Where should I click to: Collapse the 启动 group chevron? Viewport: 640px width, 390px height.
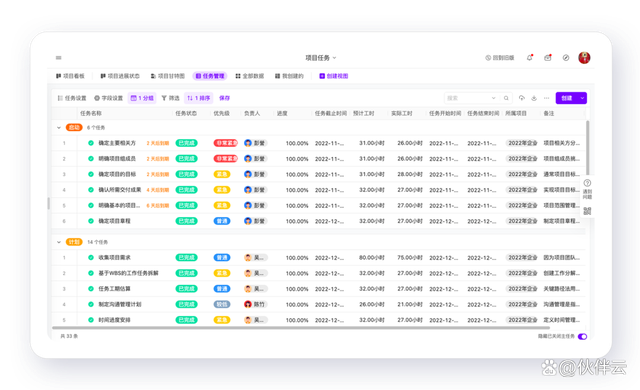coord(59,128)
